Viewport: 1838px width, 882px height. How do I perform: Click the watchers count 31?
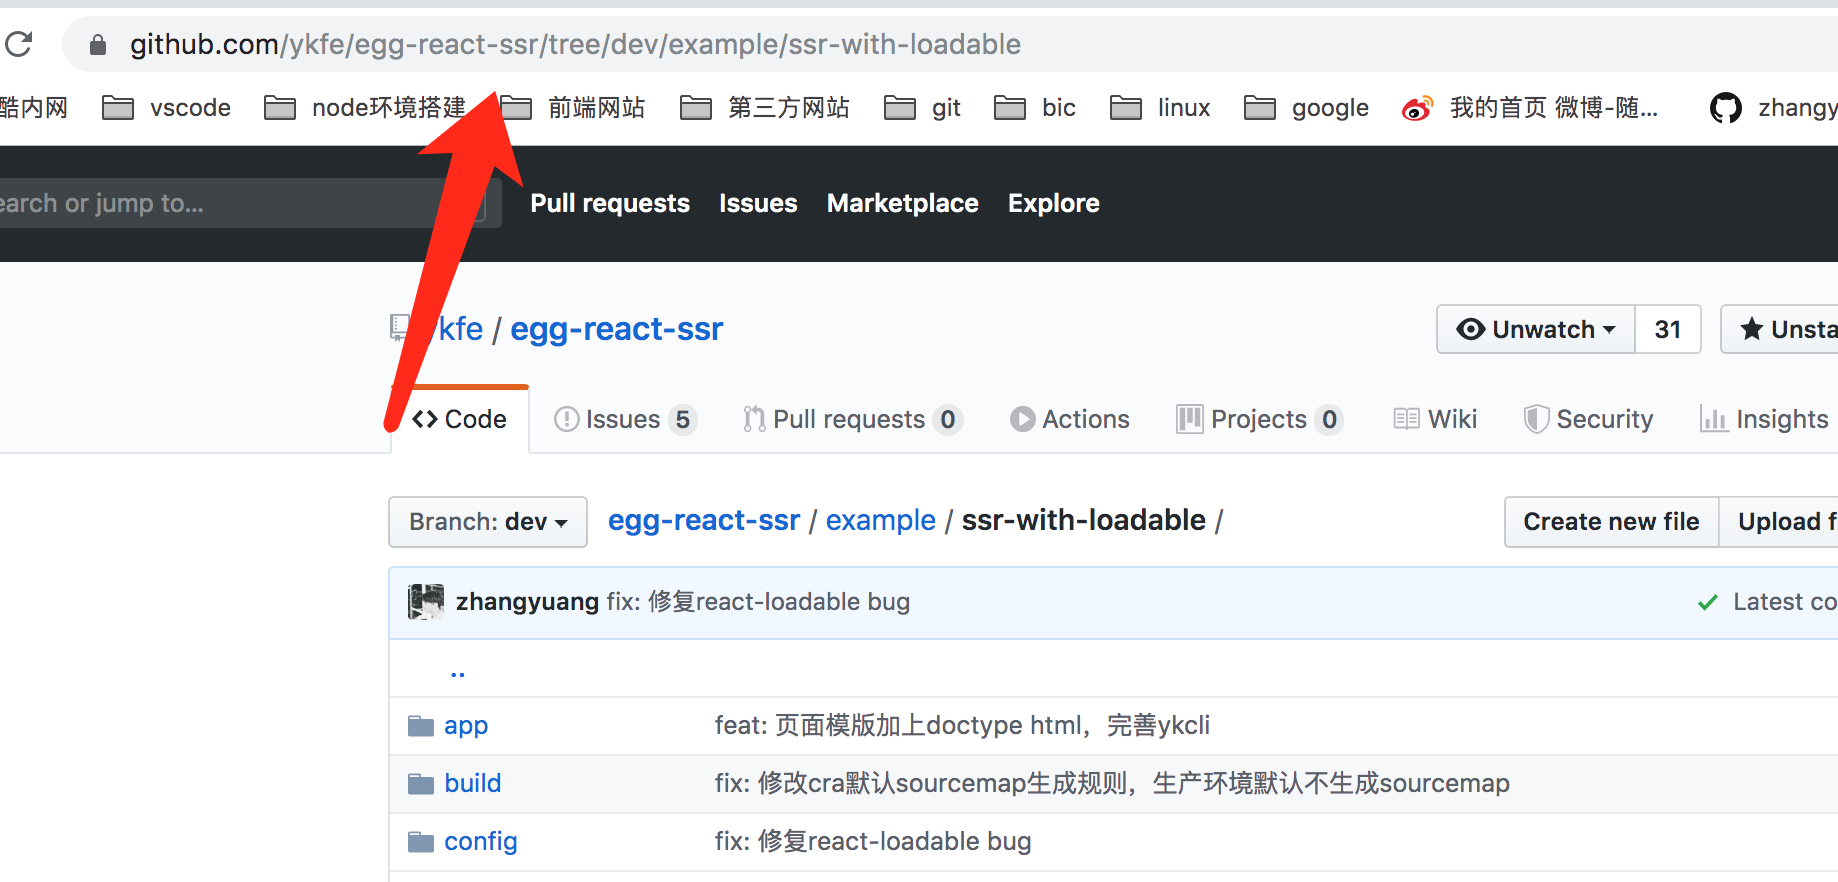(x=1668, y=329)
